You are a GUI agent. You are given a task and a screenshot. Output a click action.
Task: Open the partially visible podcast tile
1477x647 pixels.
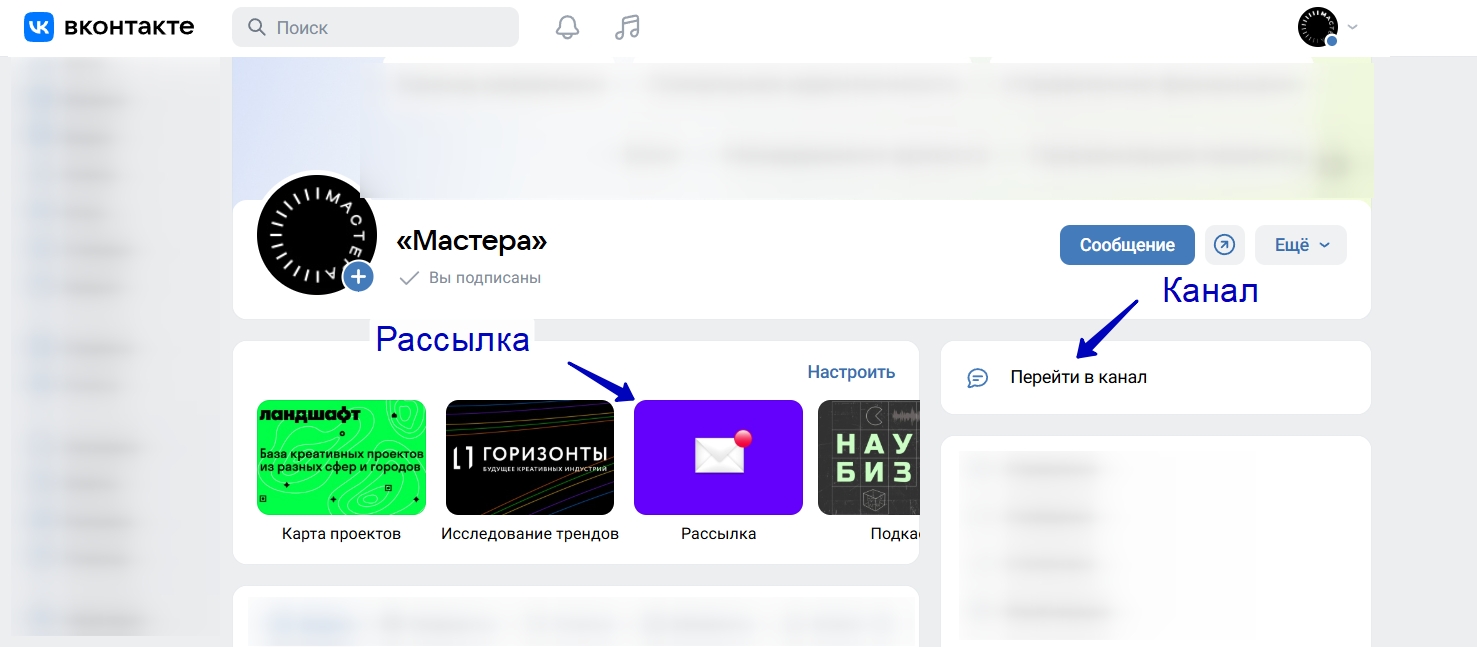867,458
